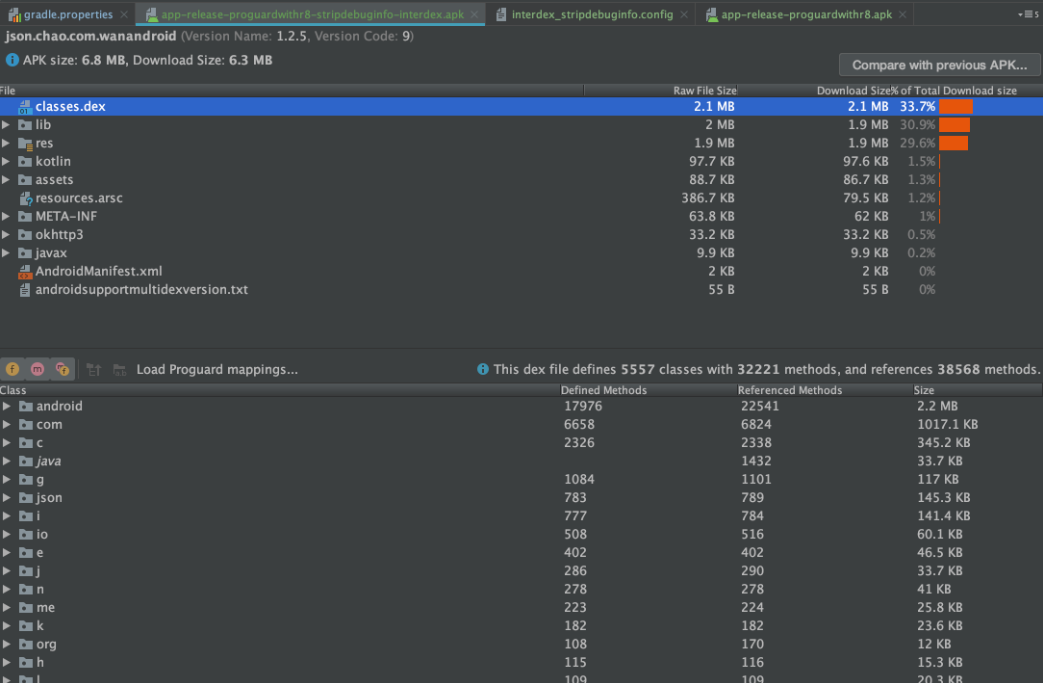Expand the android package node
The width and height of the screenshot is (1043, 683).
[7, 406]
